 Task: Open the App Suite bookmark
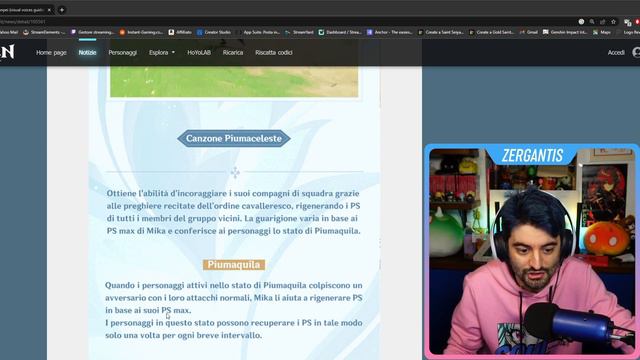pos(258,32)
